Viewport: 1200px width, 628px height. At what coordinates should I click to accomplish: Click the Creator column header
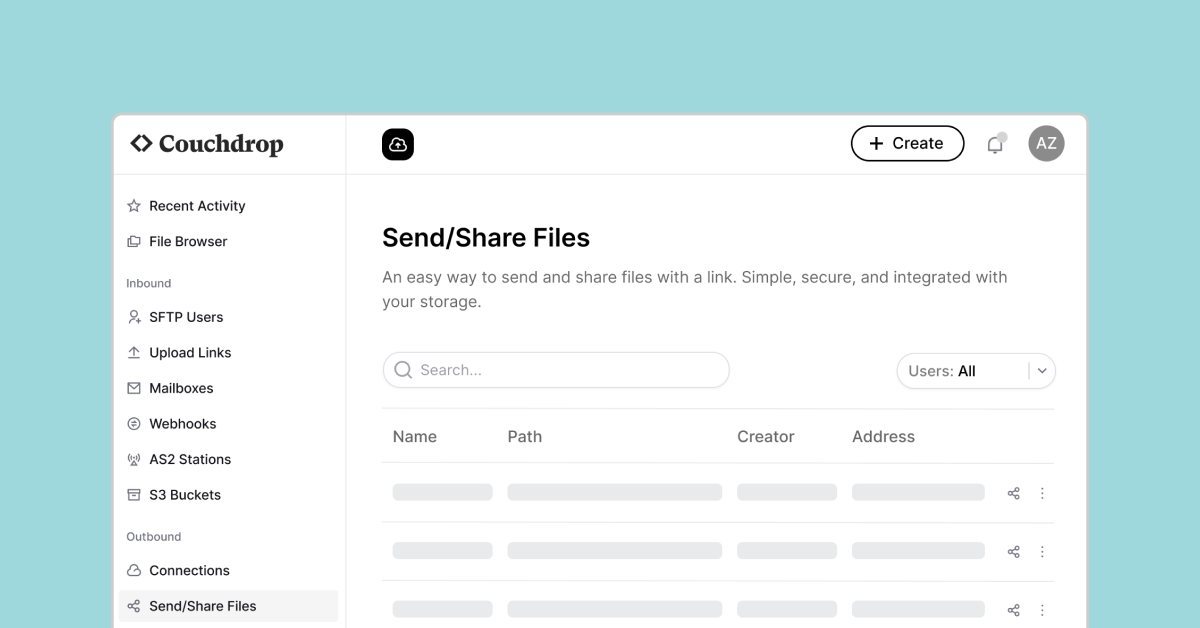pyautogui.click(x=766, y=437)
